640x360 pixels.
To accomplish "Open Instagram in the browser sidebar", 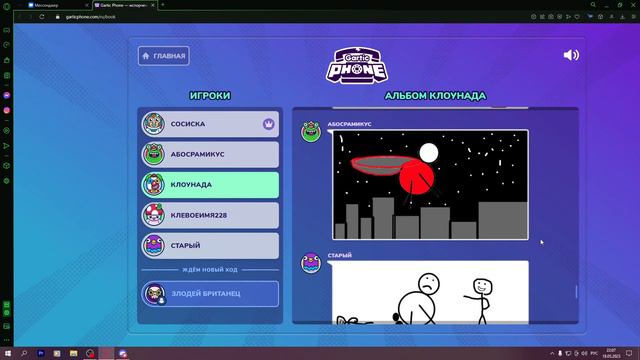I will (x=7, y=110).
